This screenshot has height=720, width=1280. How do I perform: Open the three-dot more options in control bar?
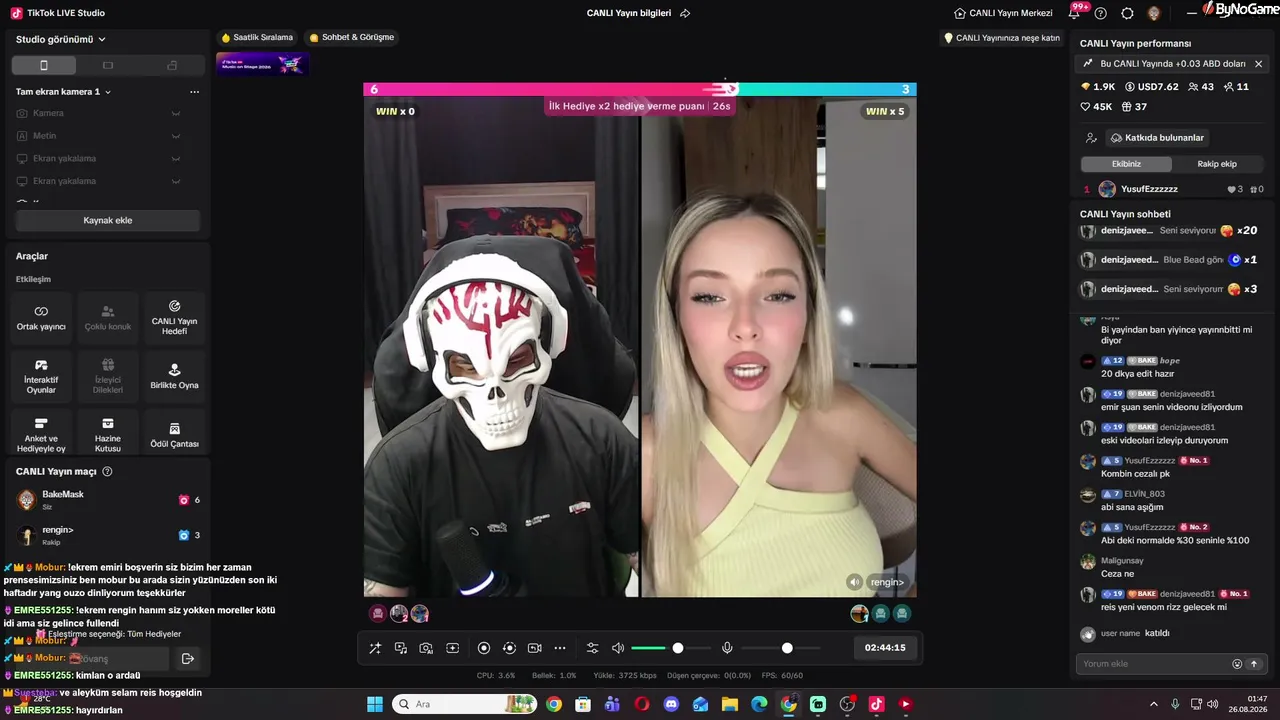tap(560, 648)
